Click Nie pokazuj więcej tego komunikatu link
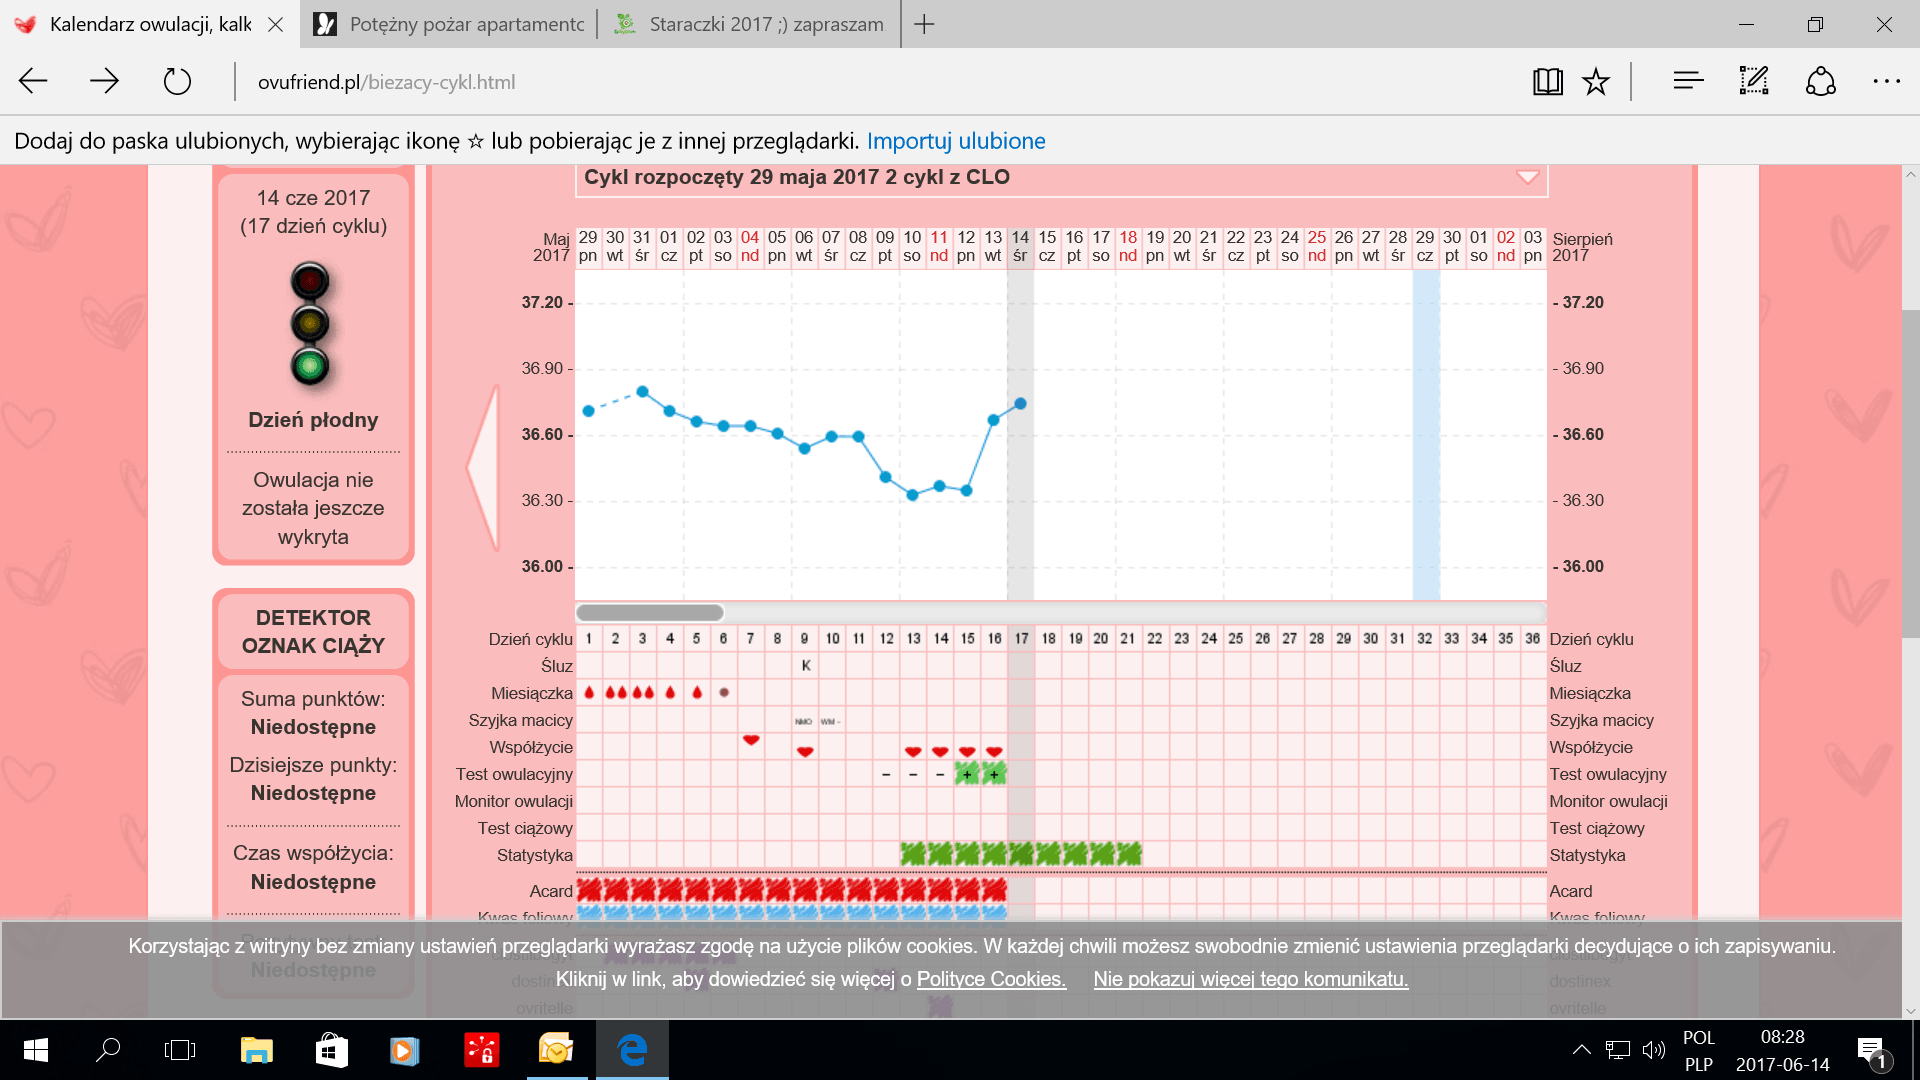This screenshot has width=1920, height=1080. tap(1250, 979)
